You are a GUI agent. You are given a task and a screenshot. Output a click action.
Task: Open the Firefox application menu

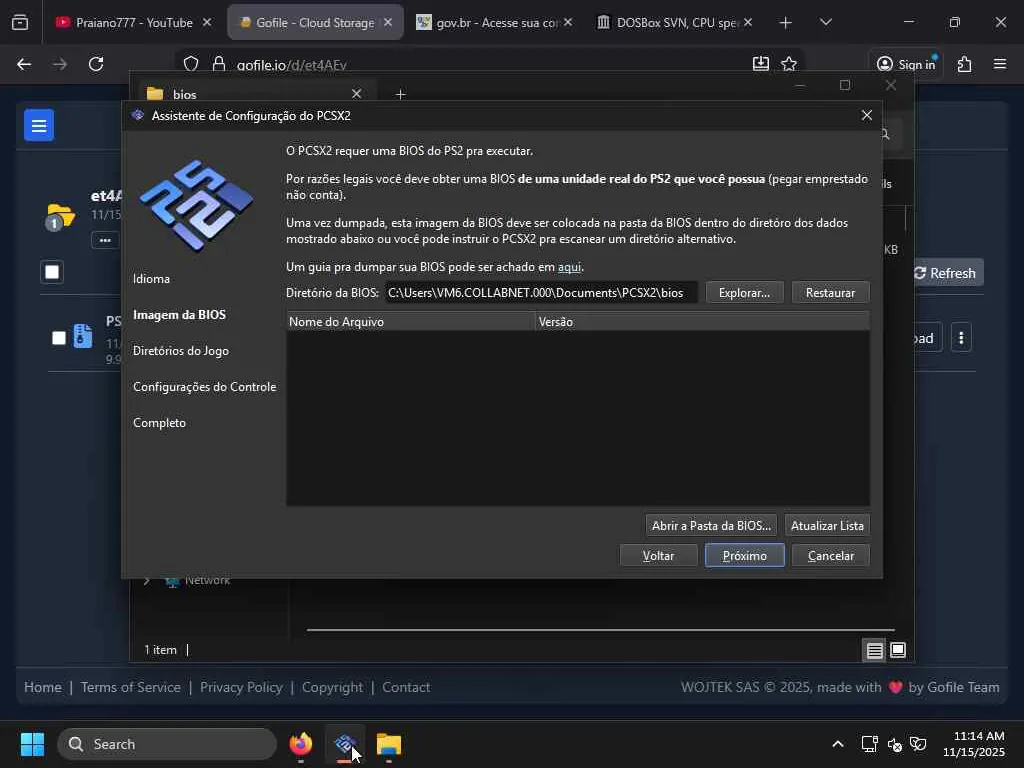pos(1000,64)
